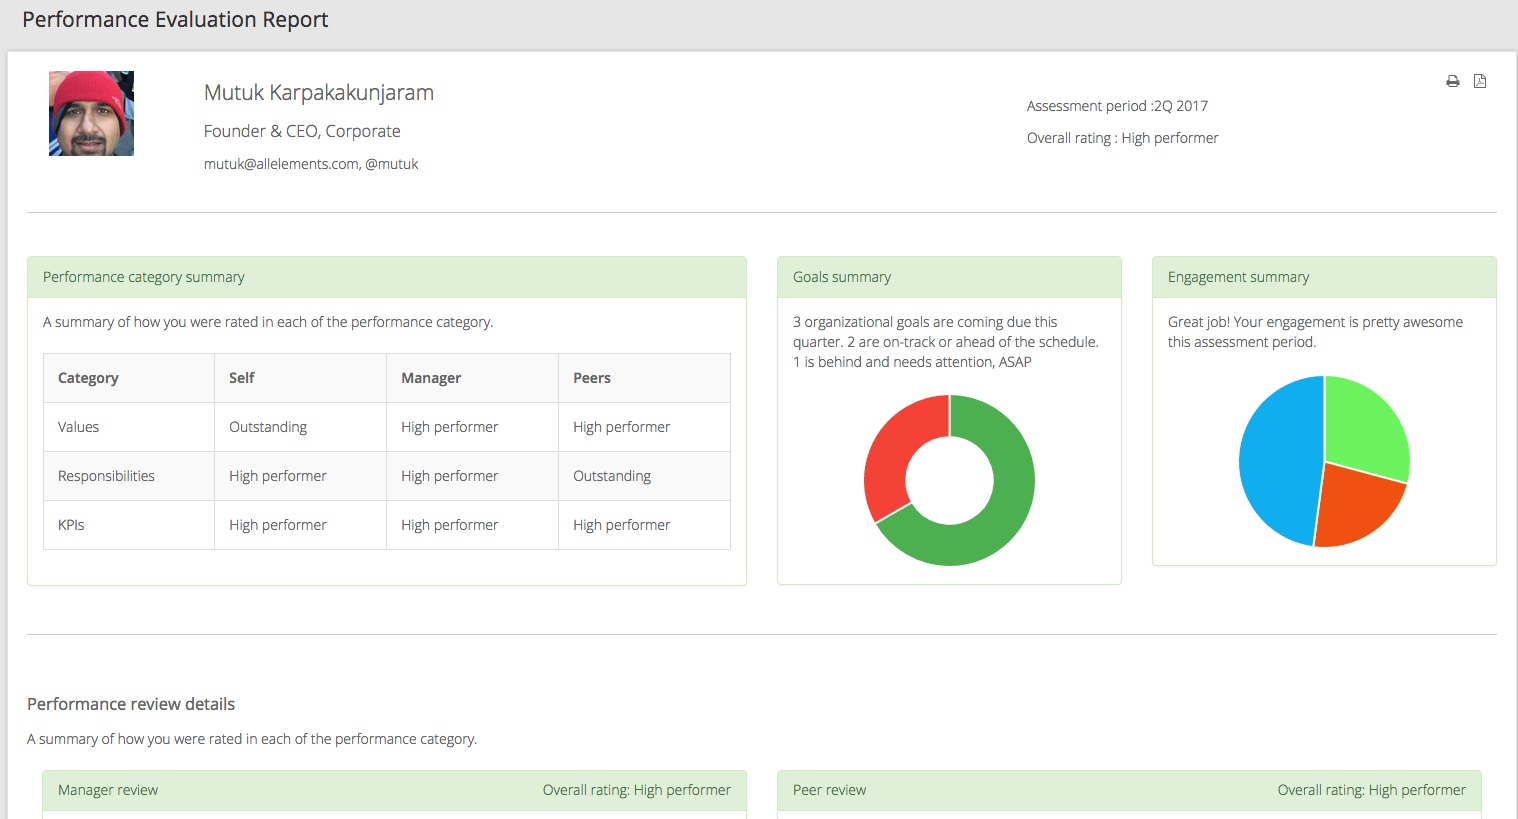Click the Values peers rating High performer
Viewport: 1518px width, 819px height.
pyautogui.click(x=621, y=427)
